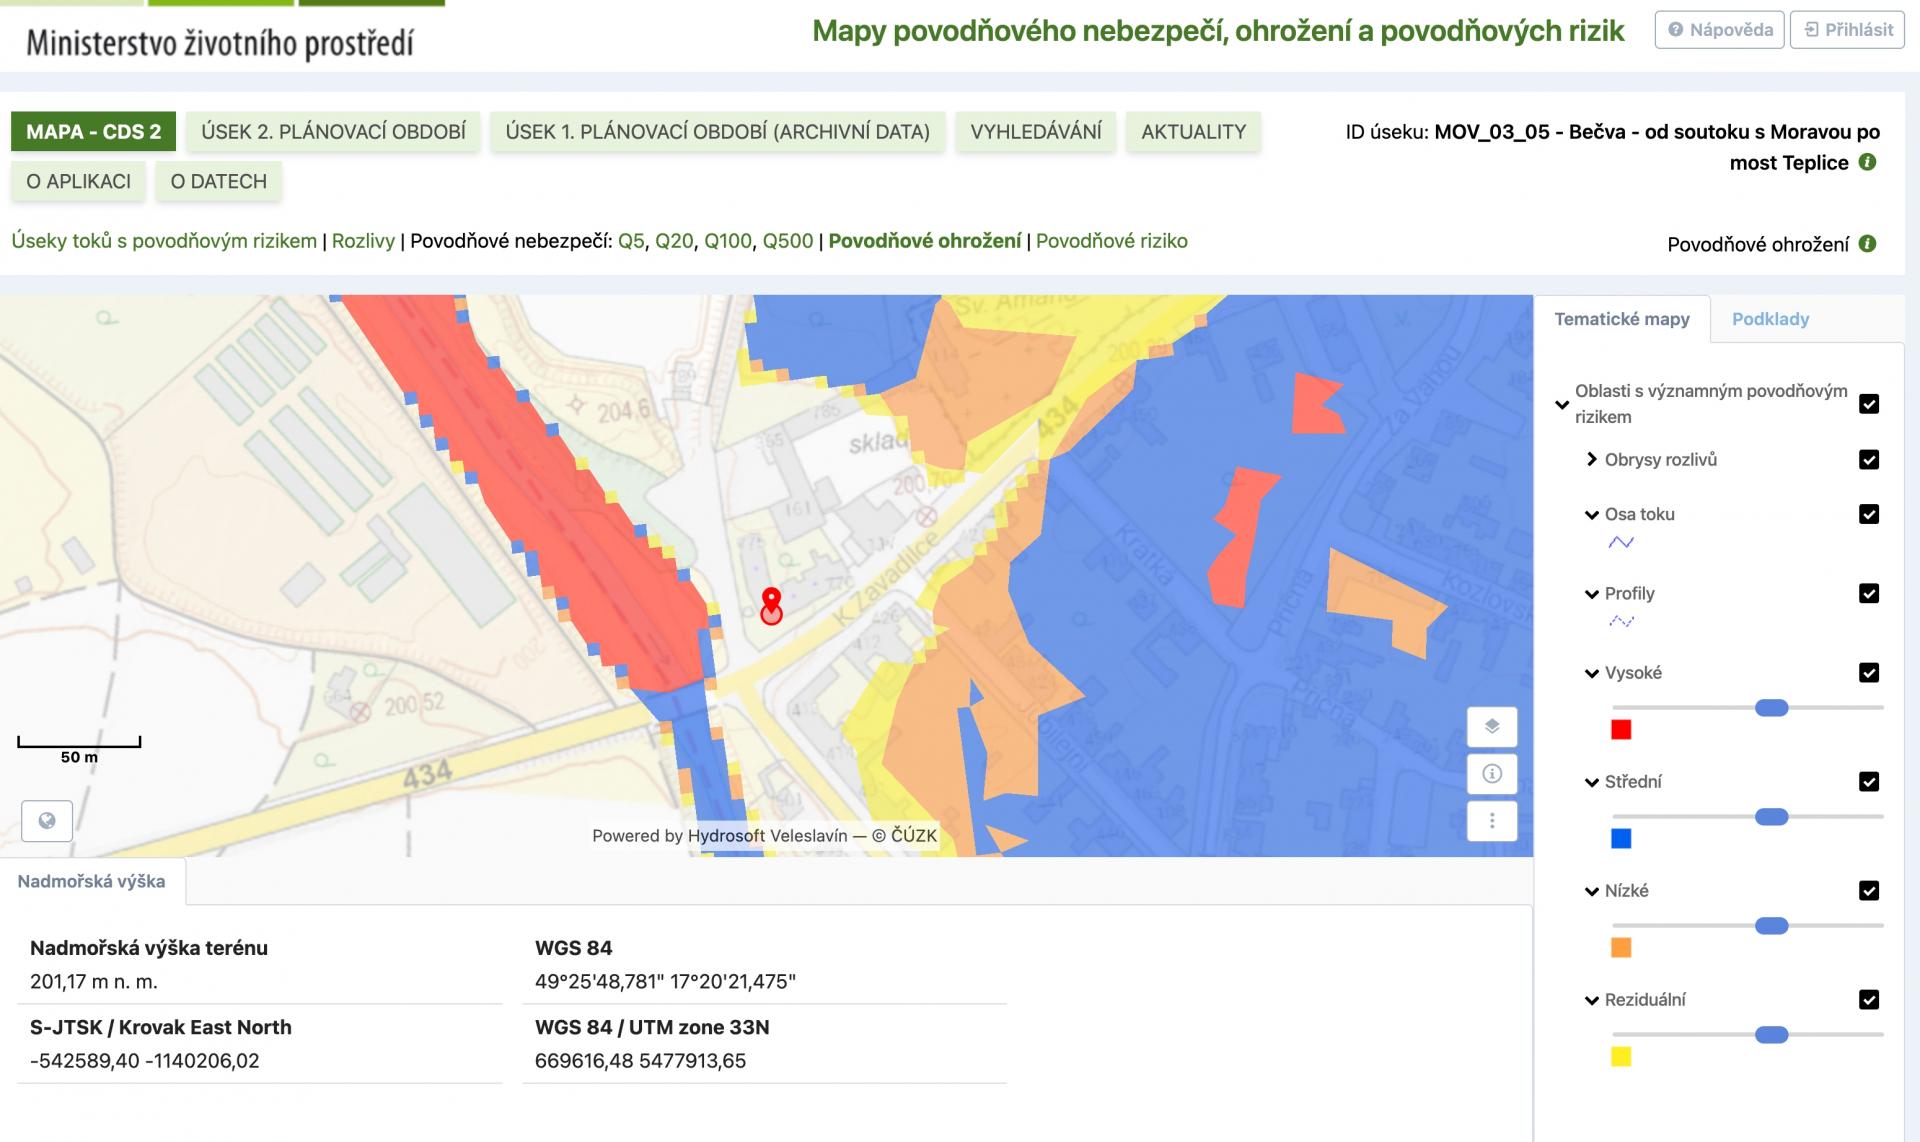The height and width of the screenshot is (1142, 1920).
Task: Toggle the Vysoké layer checkbox
Action: point(1868,672)
